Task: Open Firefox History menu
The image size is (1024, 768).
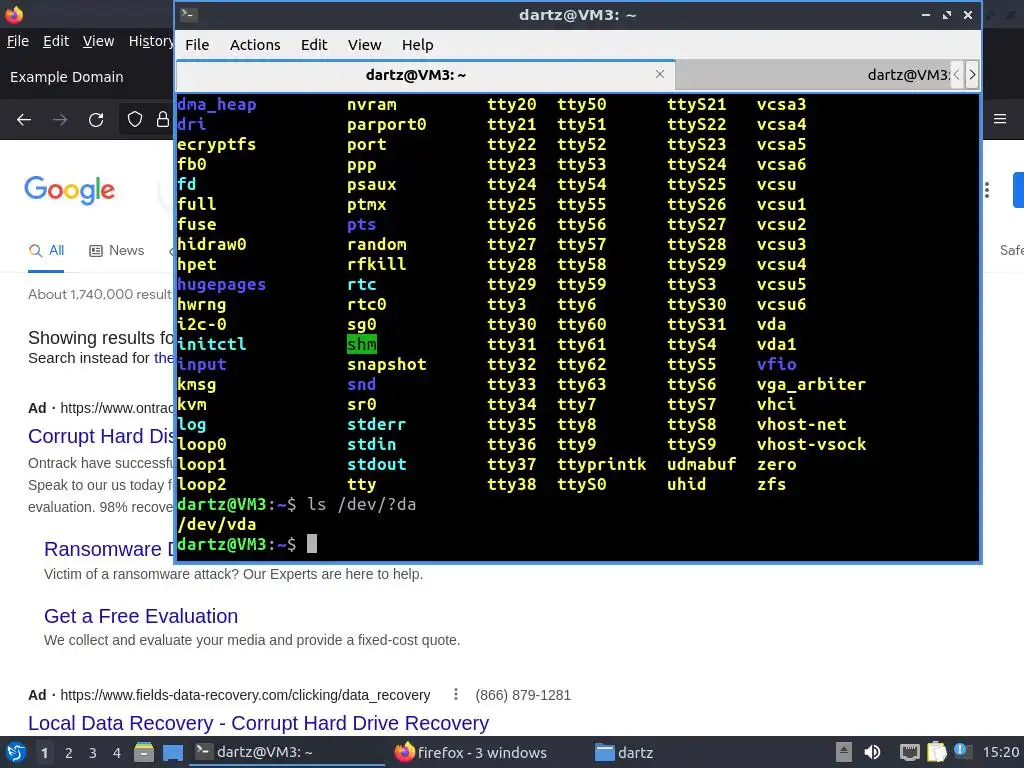Action: [151, 41]
